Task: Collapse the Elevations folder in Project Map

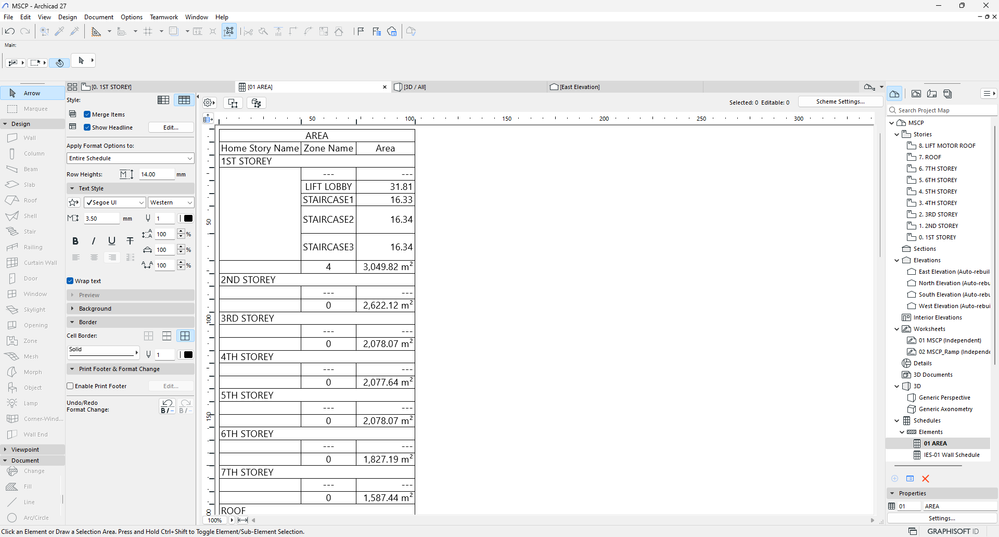Action: coord(897,261)
